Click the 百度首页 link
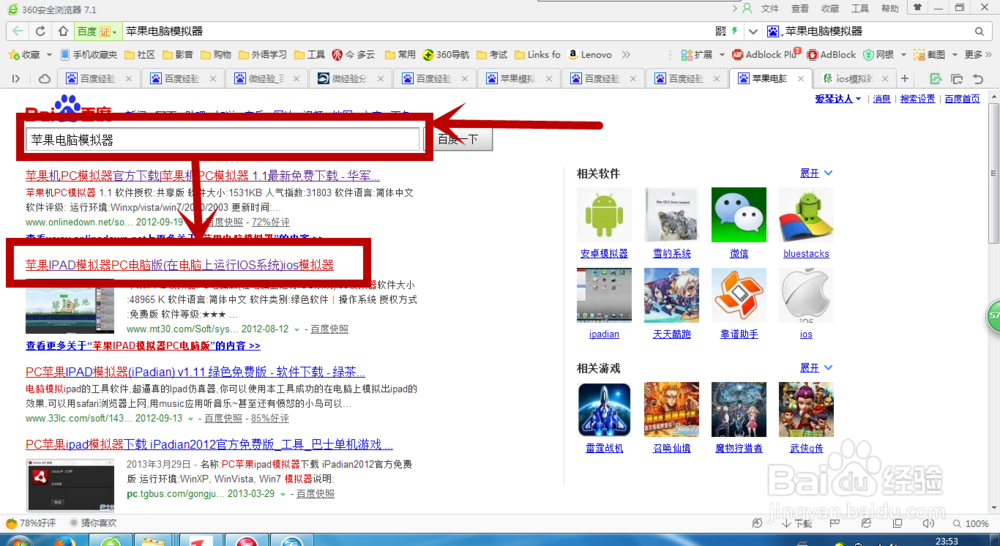1000x546 pixels. (962, 99)
